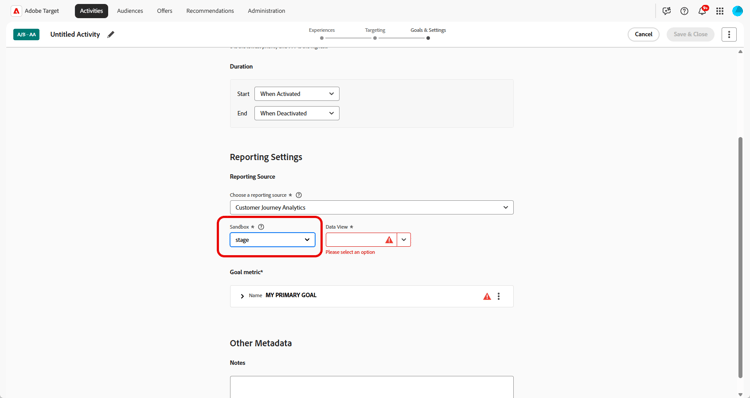This screenshot has width=750, height=398.
Task: Jump to the Targeting workflow step
Action: 375,33
